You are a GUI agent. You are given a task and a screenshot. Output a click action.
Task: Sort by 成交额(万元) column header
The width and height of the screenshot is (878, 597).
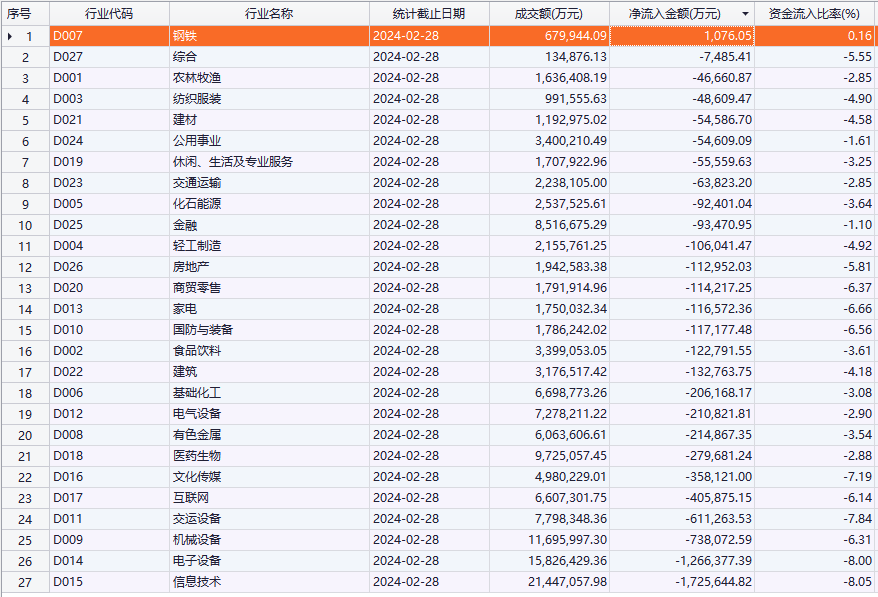point(548,14)
